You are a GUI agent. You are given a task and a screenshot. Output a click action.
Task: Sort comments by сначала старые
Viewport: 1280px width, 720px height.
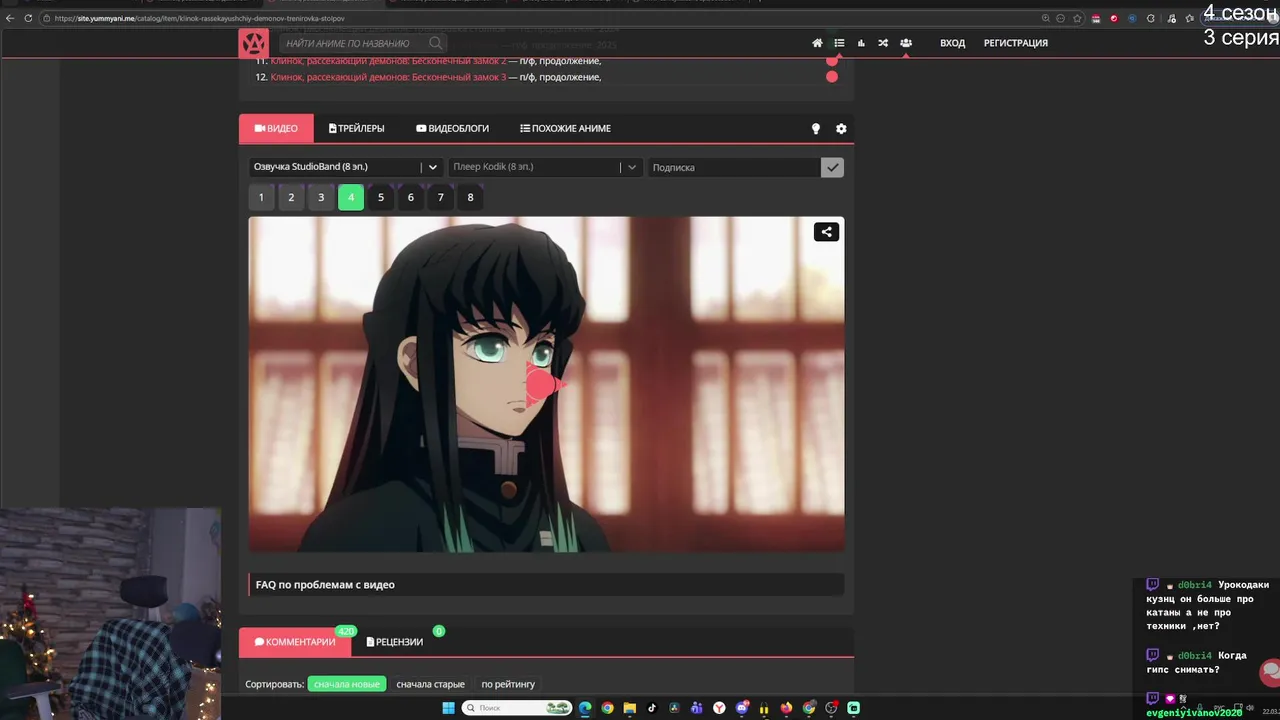click(430, 684)
